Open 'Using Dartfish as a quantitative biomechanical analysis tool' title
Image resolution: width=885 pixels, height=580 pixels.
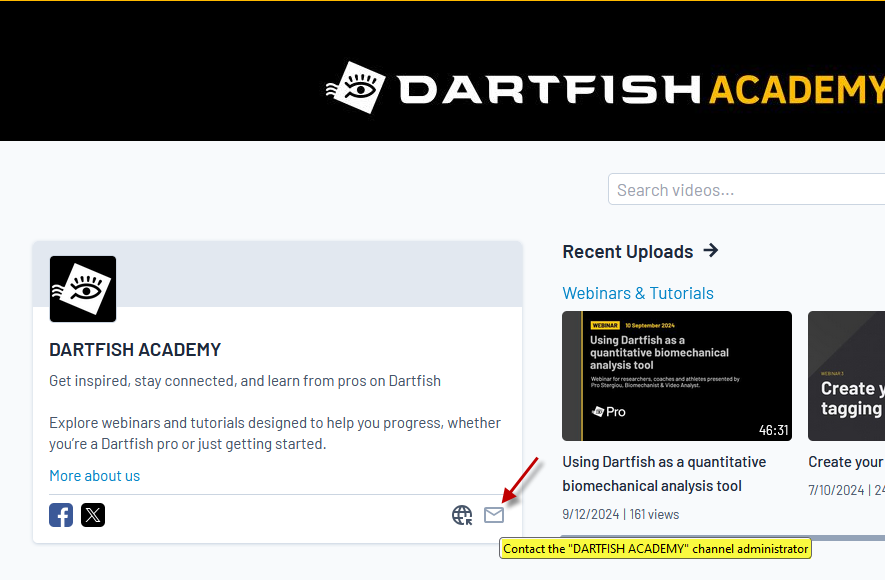(664, 474)
